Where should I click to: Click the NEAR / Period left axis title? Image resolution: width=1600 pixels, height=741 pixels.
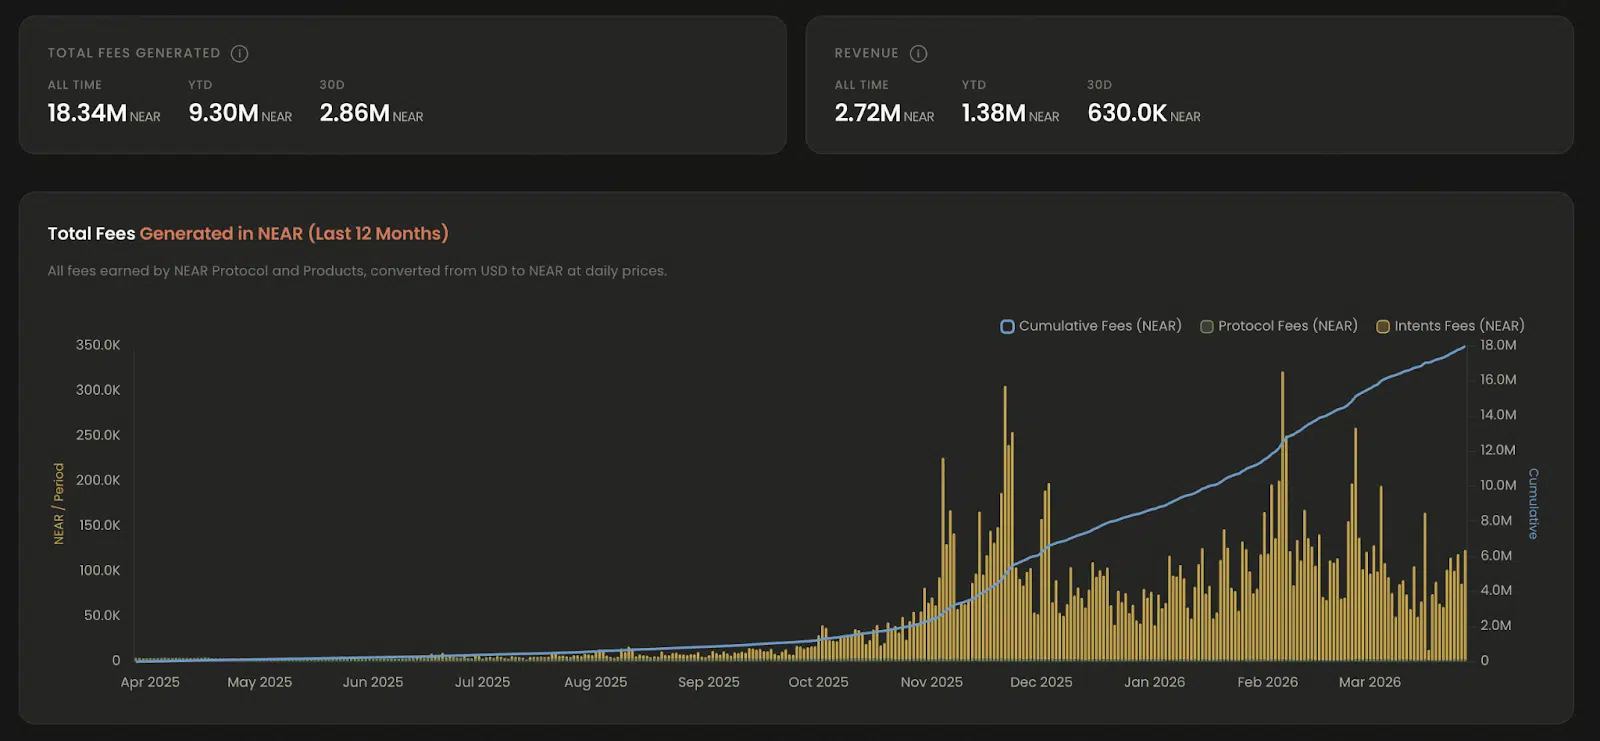(x=58, y=503)
